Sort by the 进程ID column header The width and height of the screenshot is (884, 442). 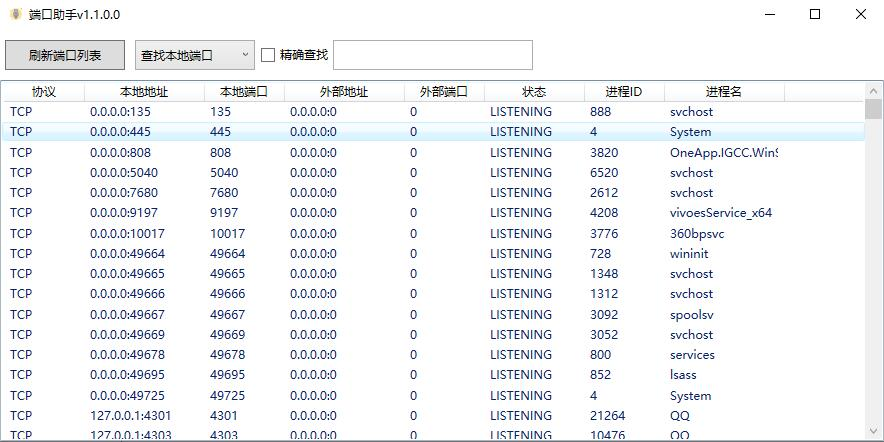pyautogui.click(x=623, y=92)
